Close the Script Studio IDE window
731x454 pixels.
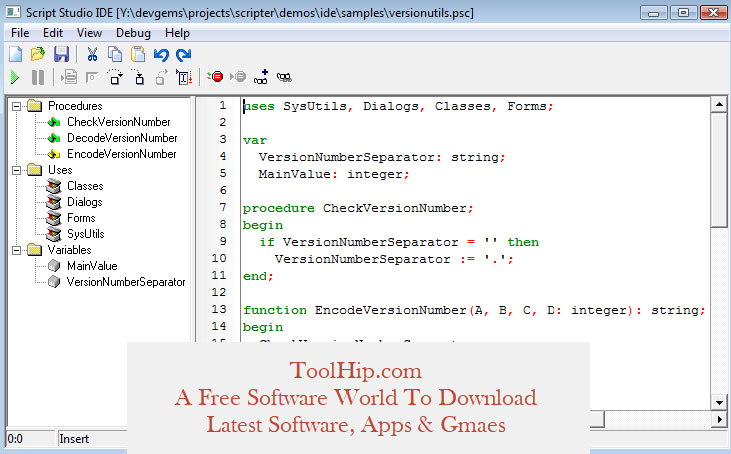tap(713, 13)
